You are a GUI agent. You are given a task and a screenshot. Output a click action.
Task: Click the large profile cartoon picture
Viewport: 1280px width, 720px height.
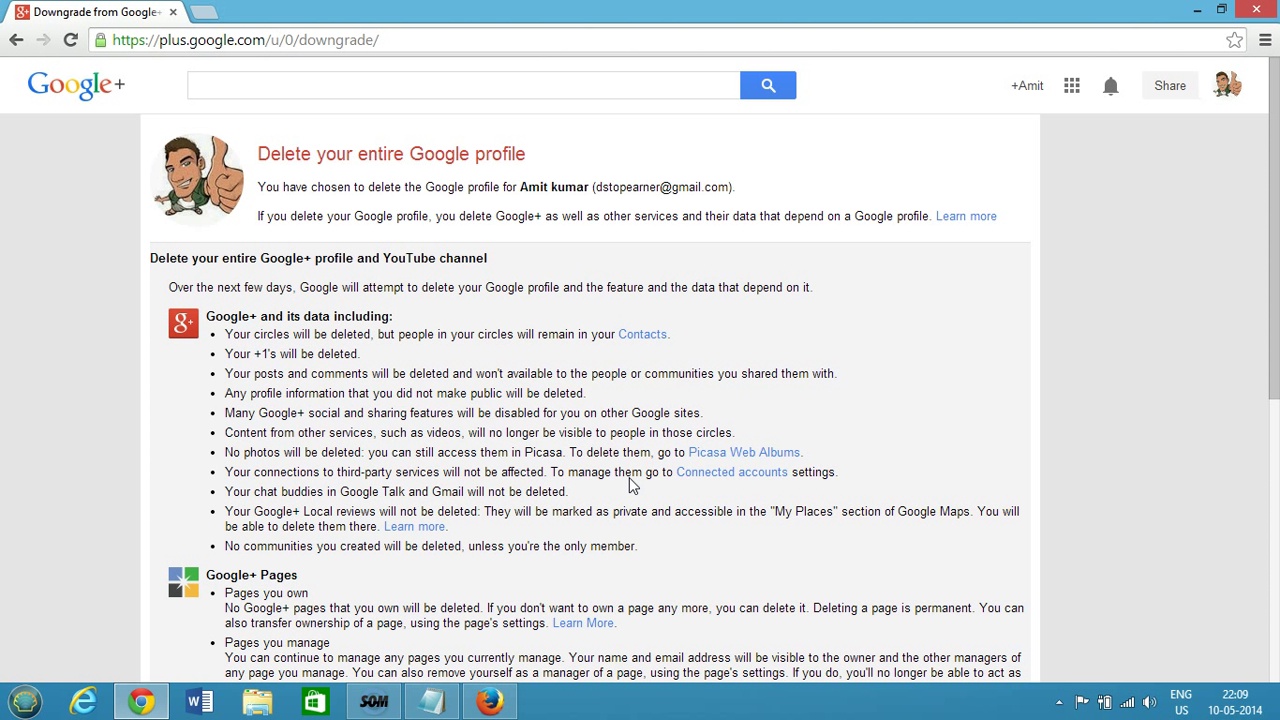[197, 178]
